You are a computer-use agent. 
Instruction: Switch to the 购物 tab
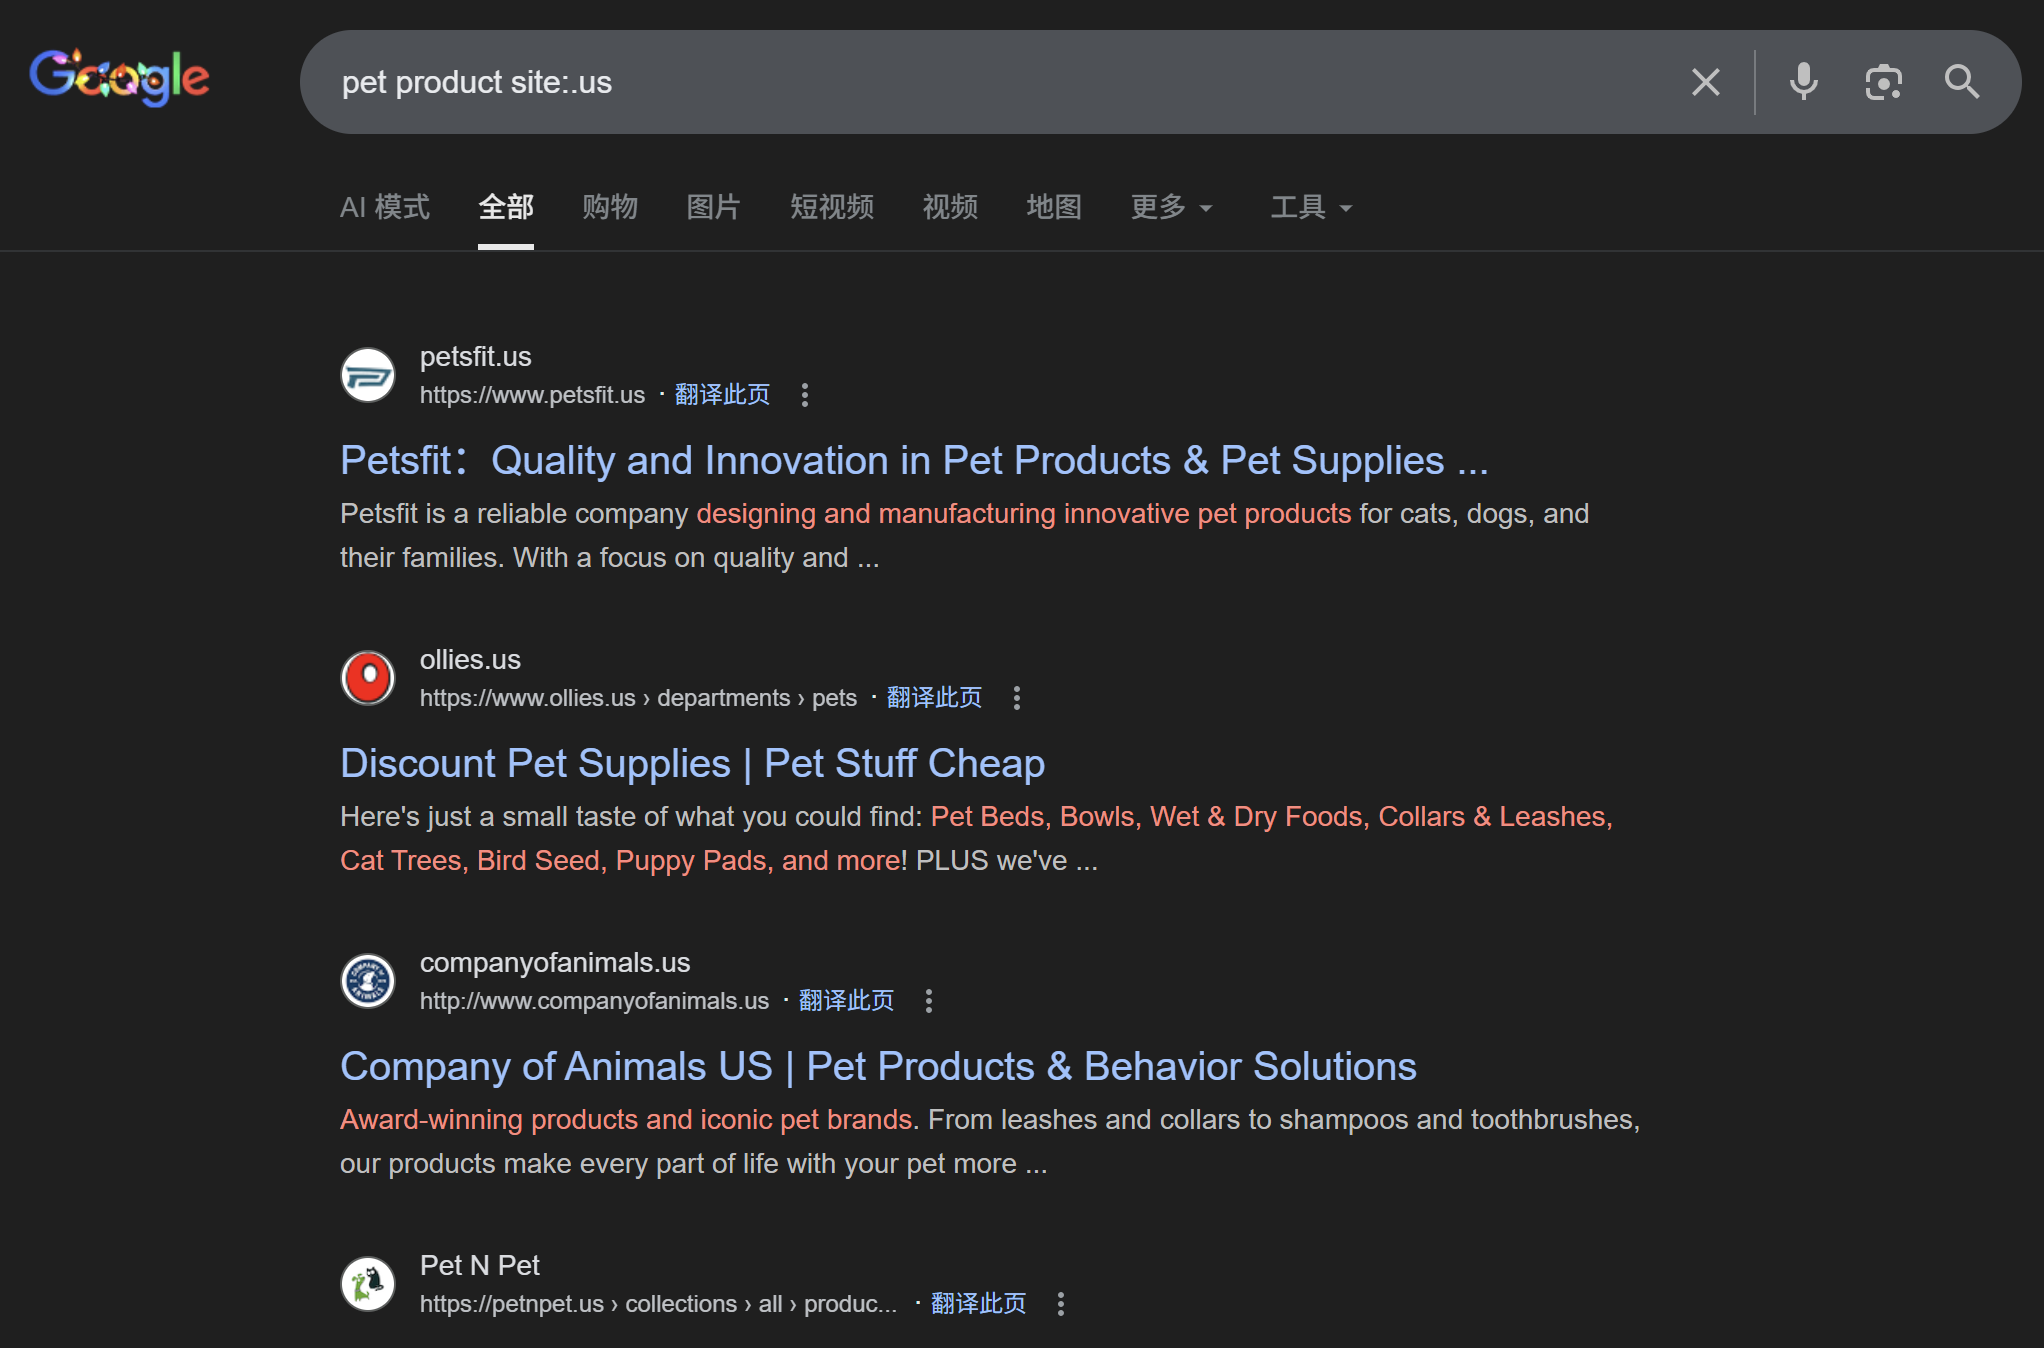tap(610, 207)
